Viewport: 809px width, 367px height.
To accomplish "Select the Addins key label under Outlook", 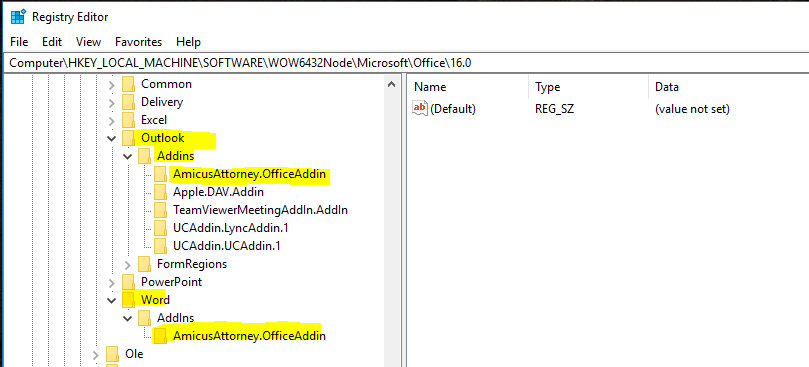I will [x=175, y=156].
